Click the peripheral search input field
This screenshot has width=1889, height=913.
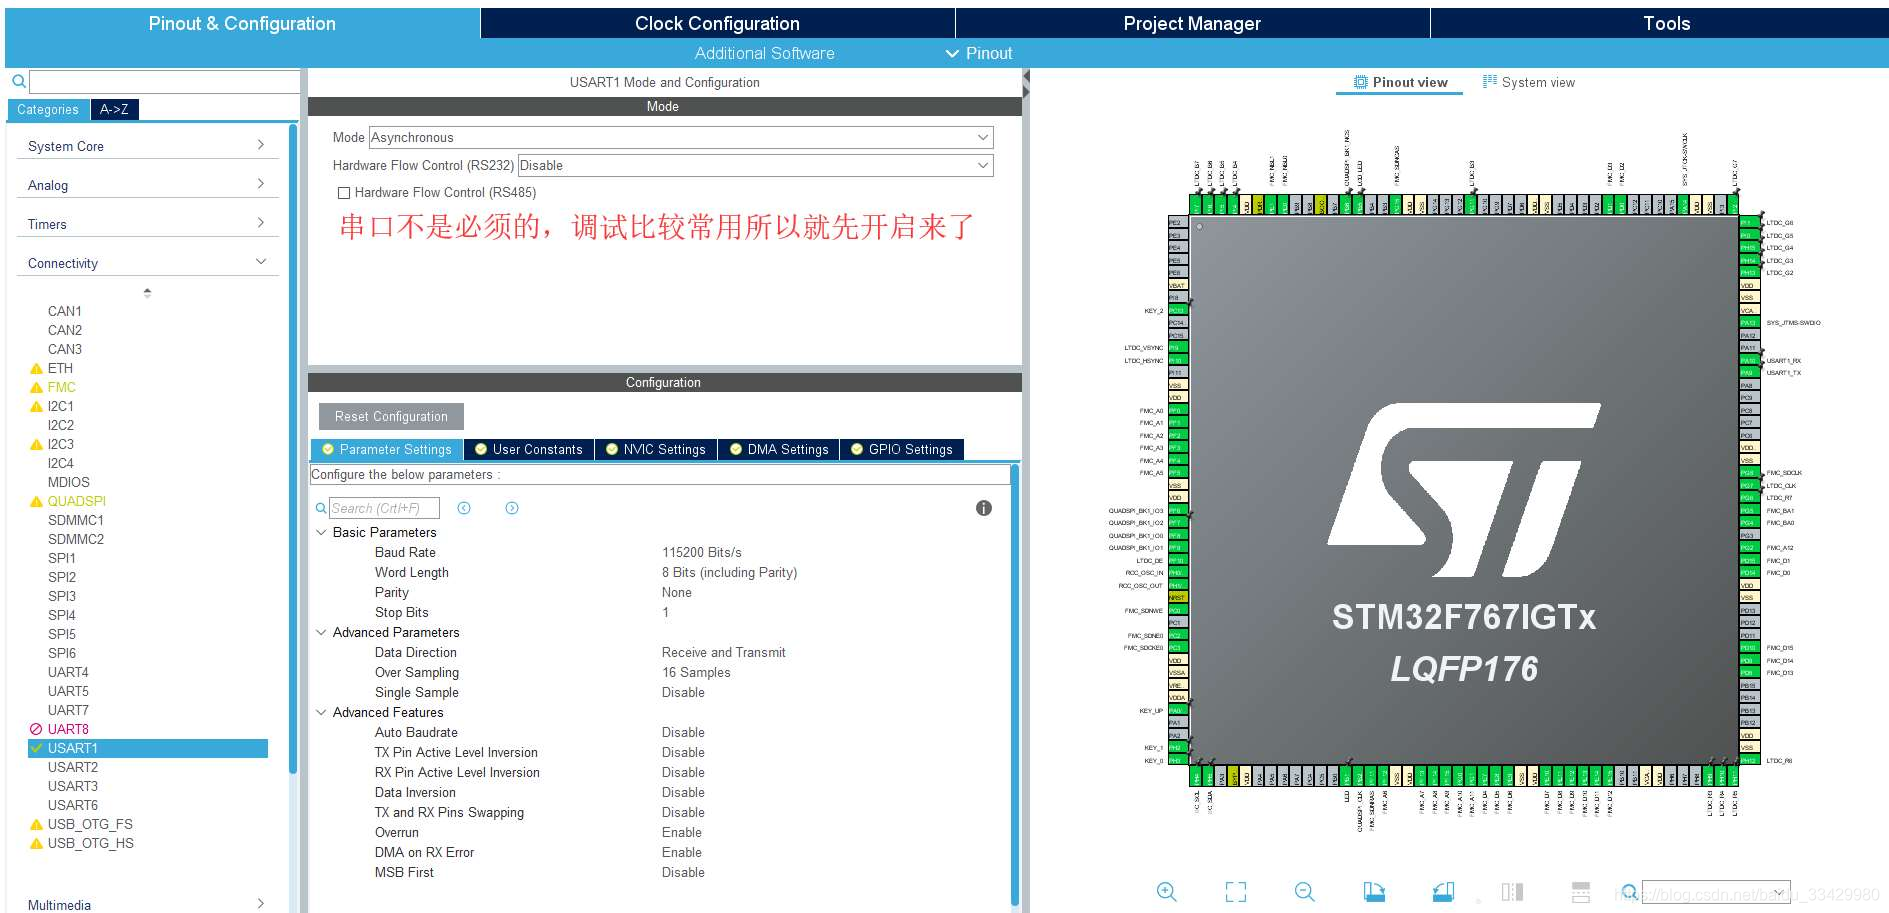point(165,82)
